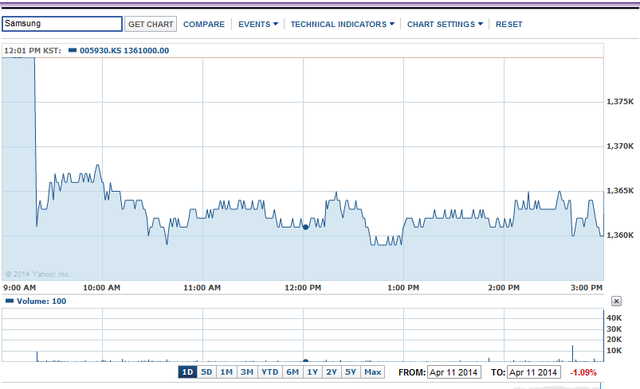The image size is (640, 389).
Task: Select the 5D time range
Action: 207,372
